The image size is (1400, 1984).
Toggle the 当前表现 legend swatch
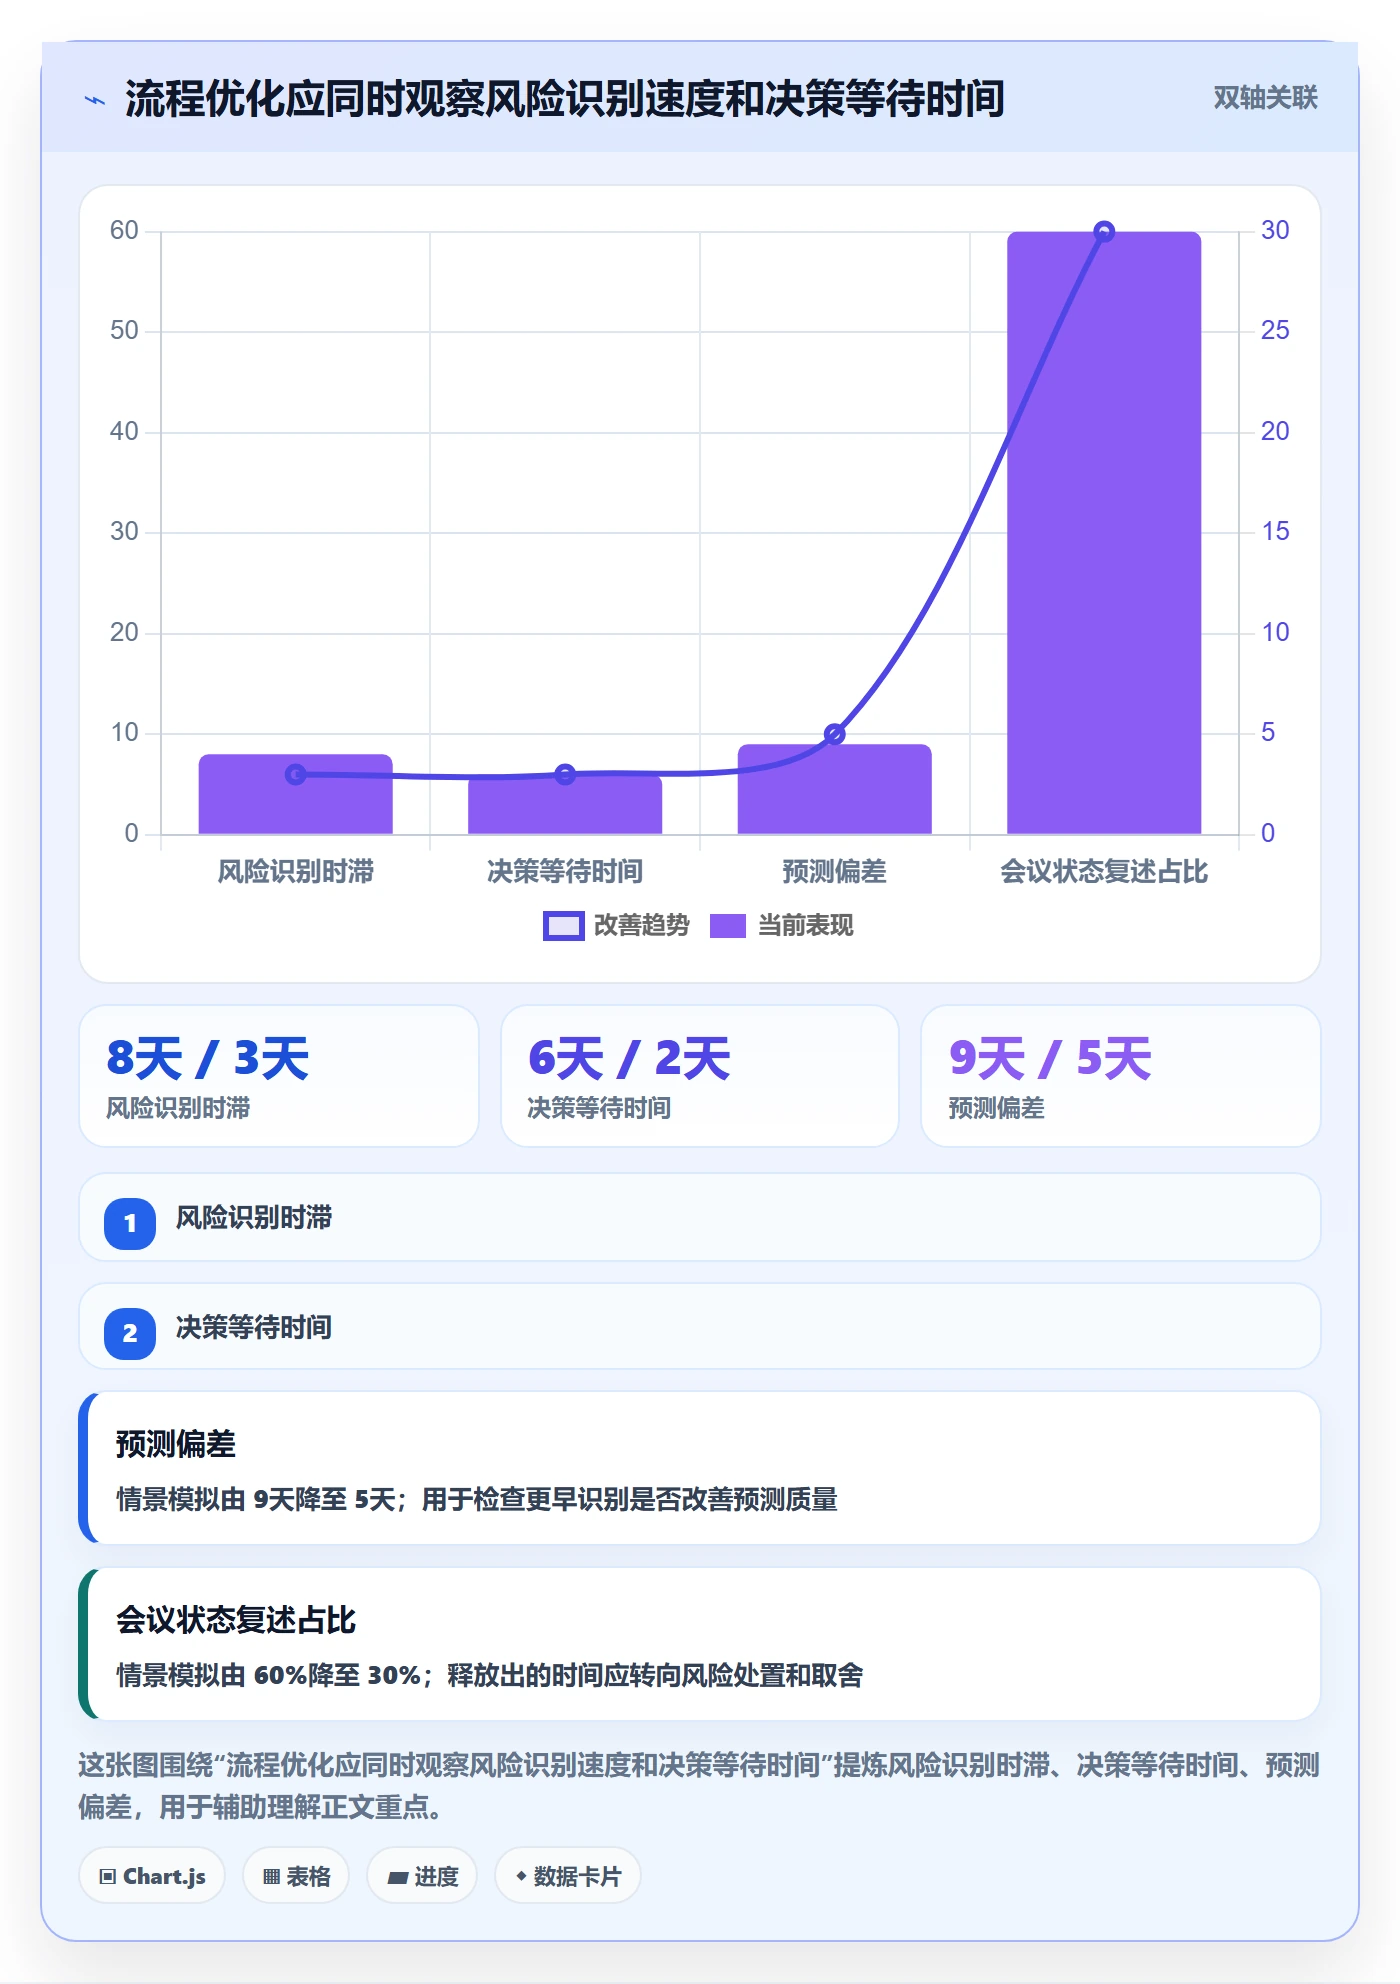728,926
